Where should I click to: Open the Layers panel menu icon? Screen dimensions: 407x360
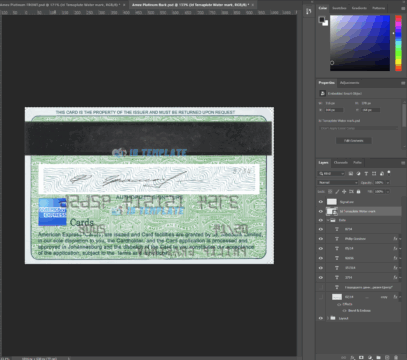[x=403, y=163]
